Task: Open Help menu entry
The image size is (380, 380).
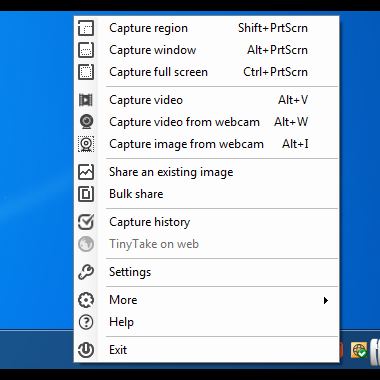Action: point(206,322)
